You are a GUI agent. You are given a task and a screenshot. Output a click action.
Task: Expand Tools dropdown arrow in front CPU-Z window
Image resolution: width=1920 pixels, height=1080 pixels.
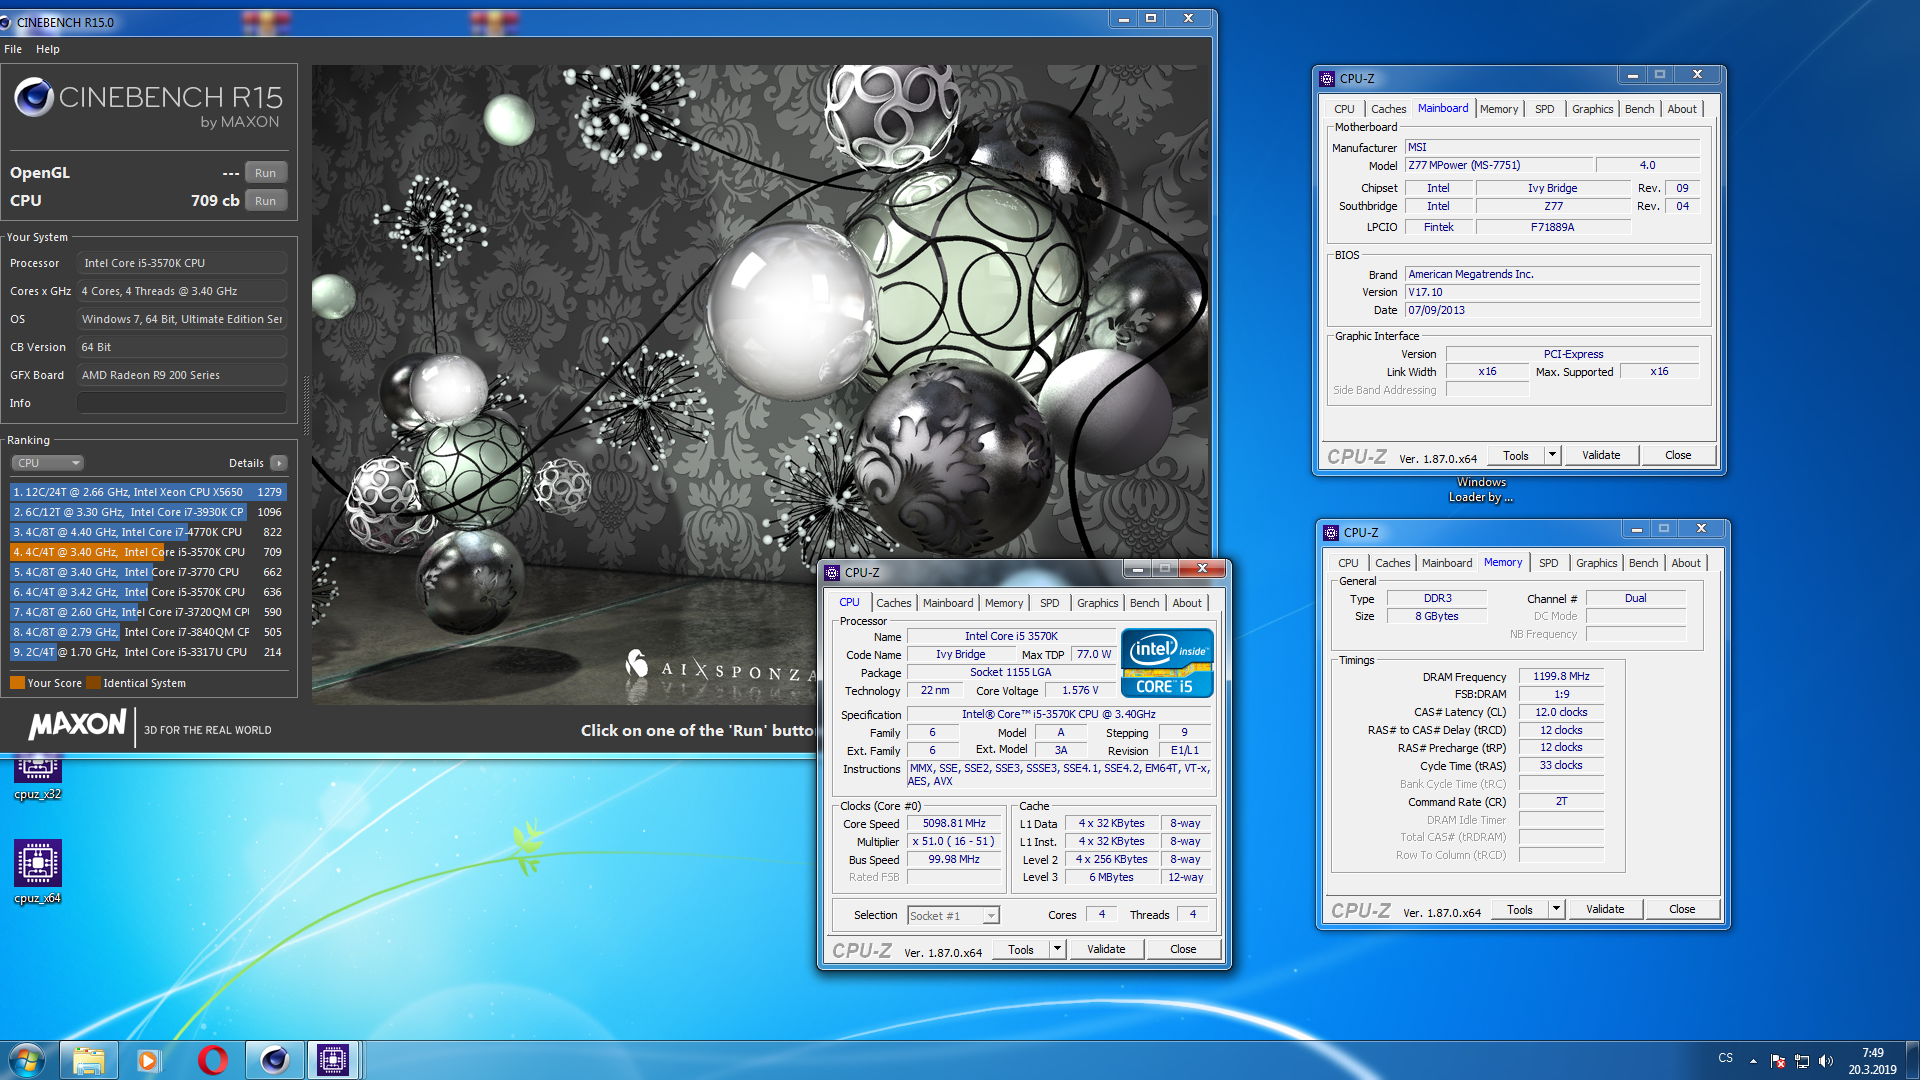coord(1057,949)
